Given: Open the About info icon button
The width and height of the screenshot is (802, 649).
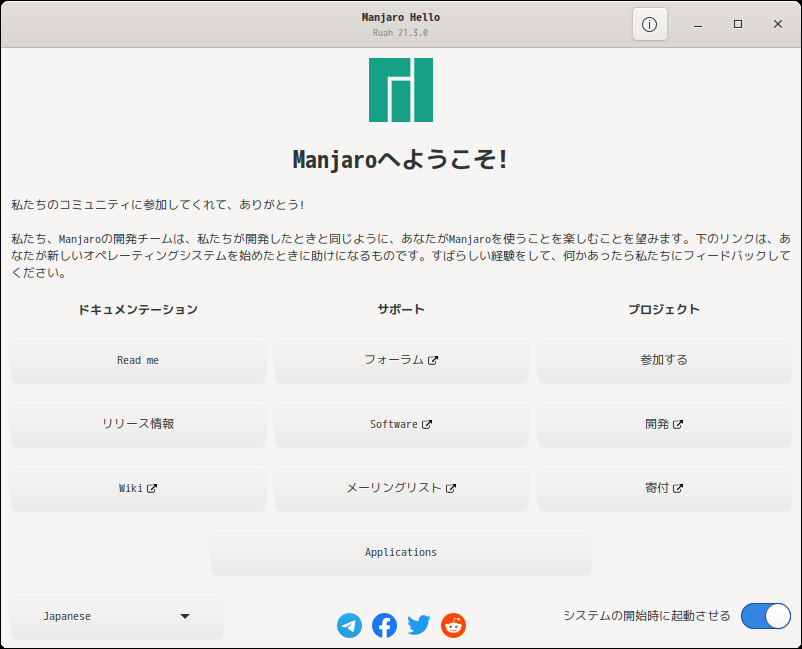Looking at the screenshot, I should [x=649, y=24].
